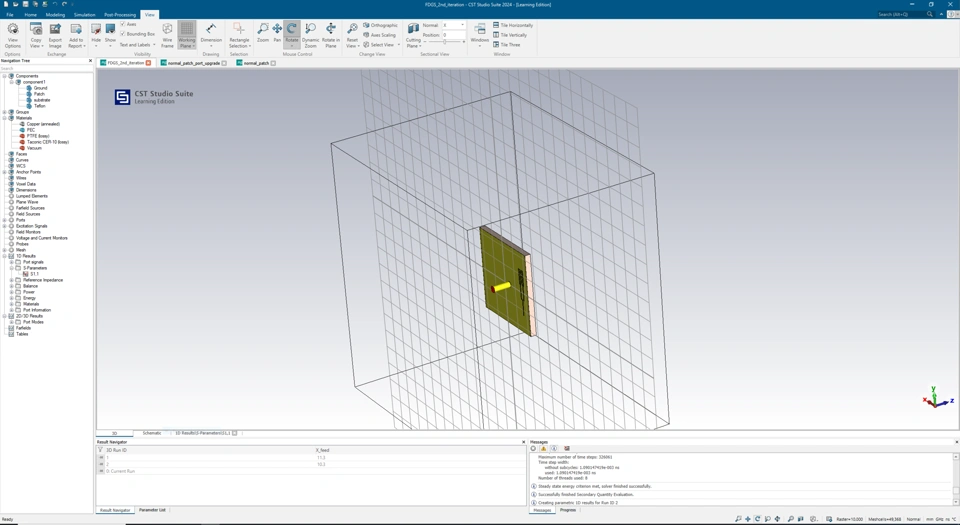
Task: Click the save icon in title bar
Action: 26,4
